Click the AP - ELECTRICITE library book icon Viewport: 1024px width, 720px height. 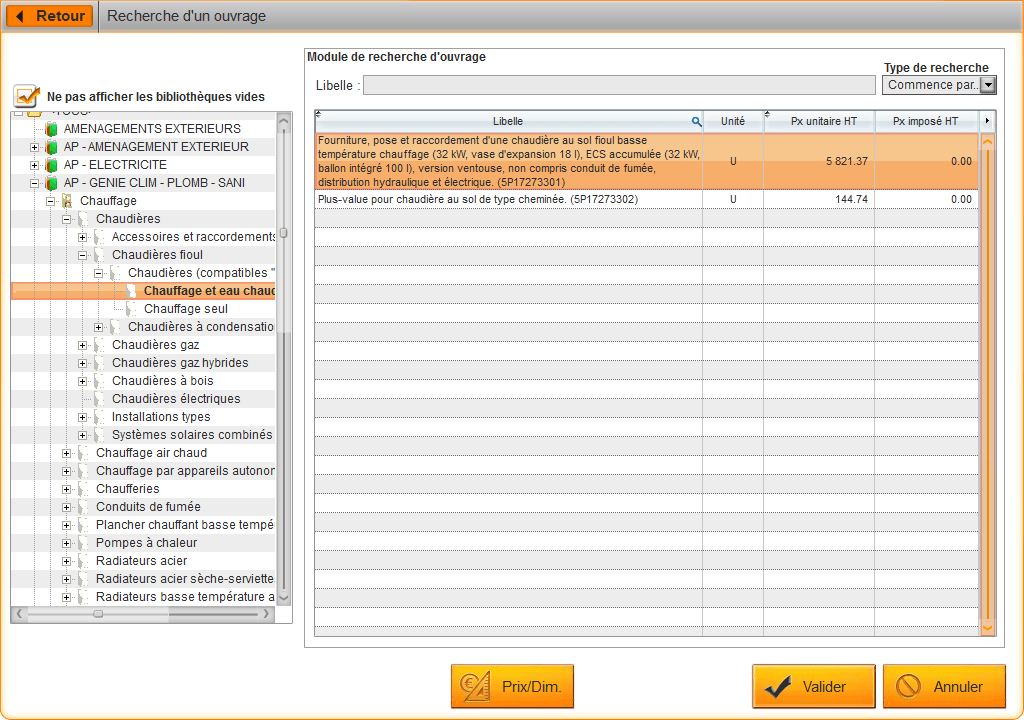click(51, 165)
